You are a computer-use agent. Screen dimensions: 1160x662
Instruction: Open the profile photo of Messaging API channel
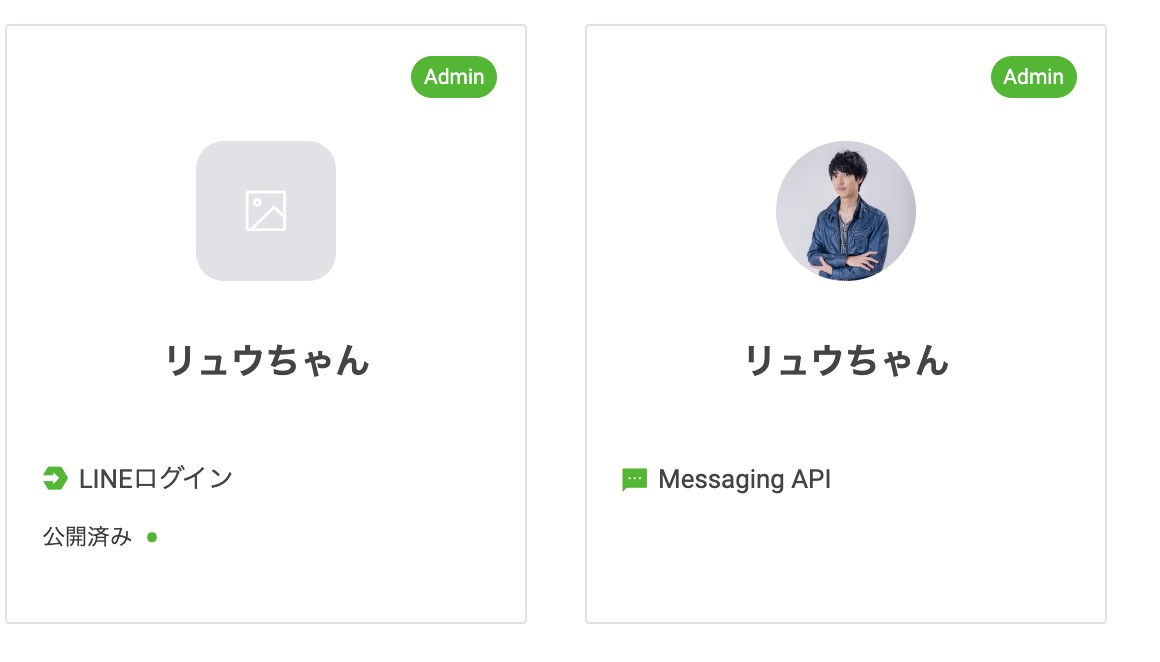[846, 211]
